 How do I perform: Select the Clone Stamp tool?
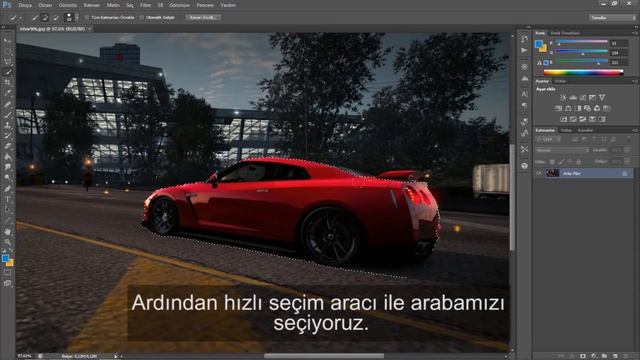7,125
